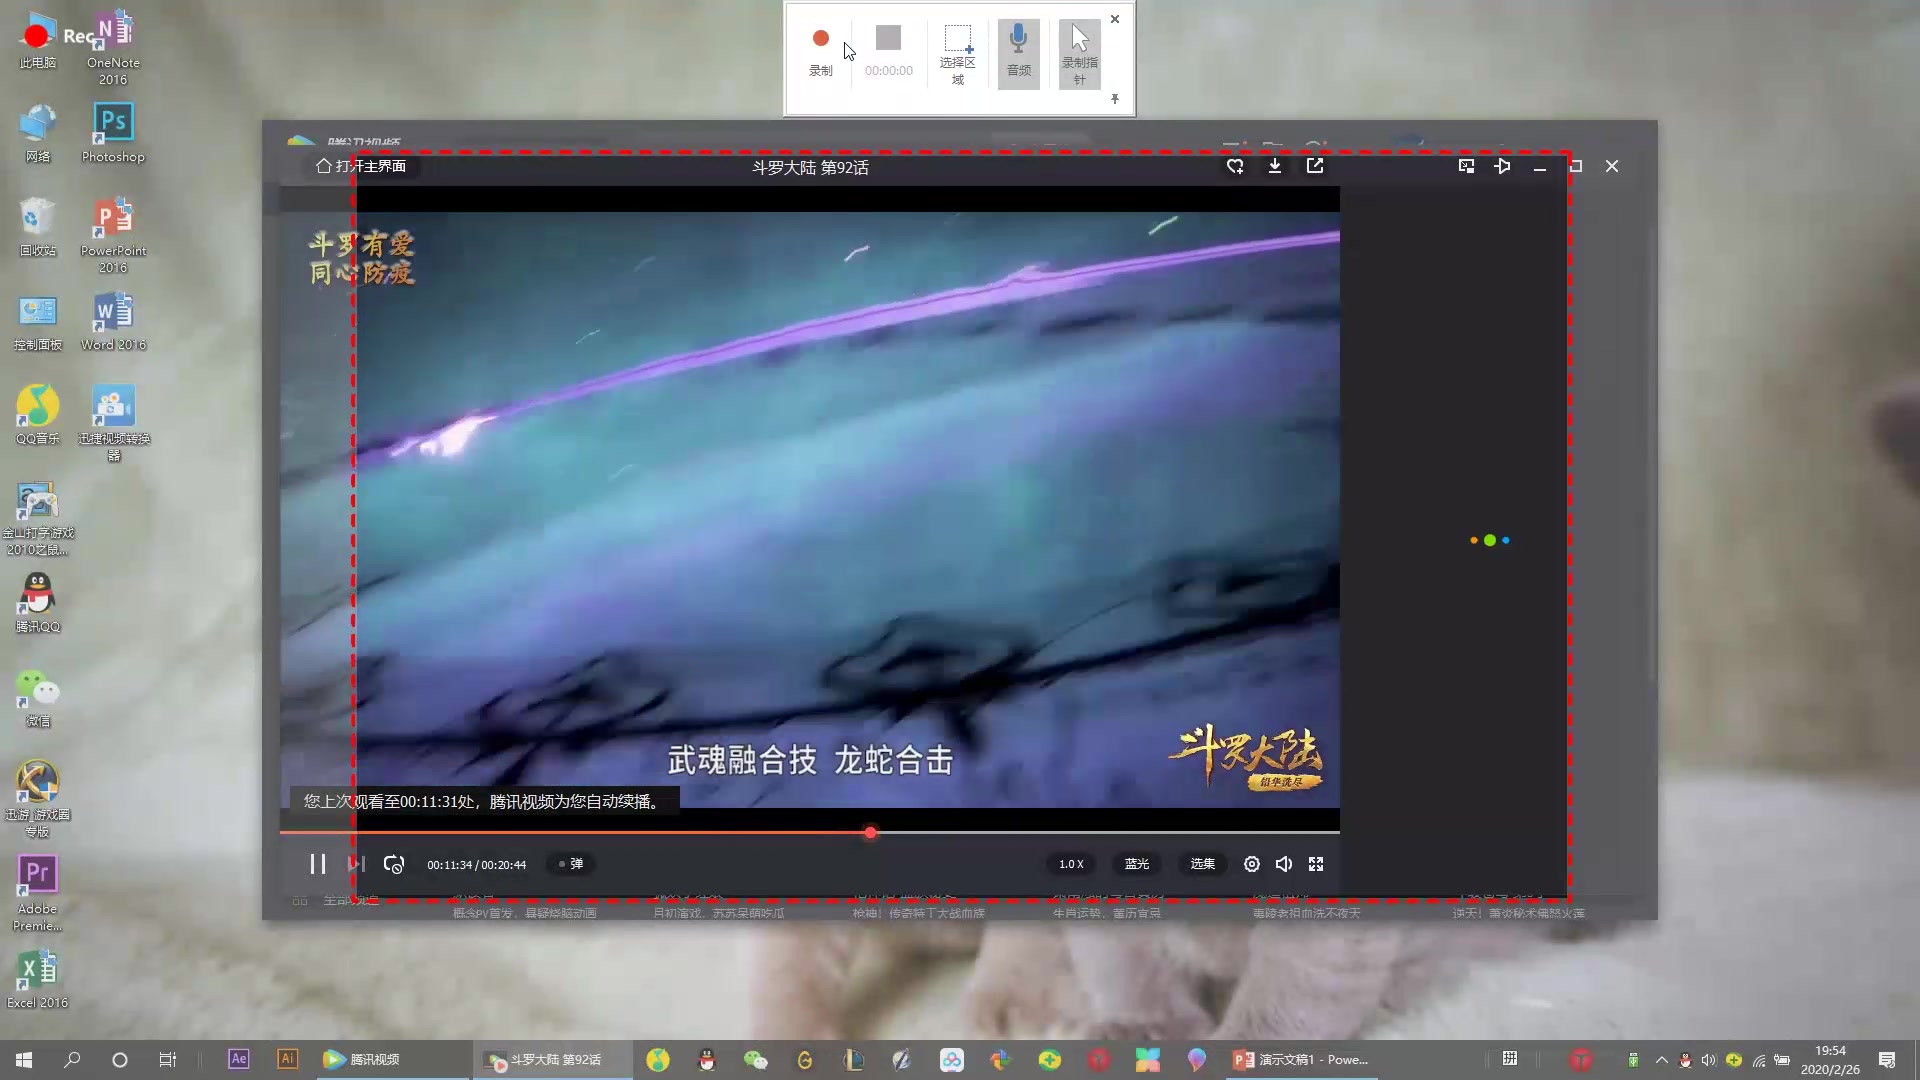Pin the player window on top

[x=1502, y=167]
